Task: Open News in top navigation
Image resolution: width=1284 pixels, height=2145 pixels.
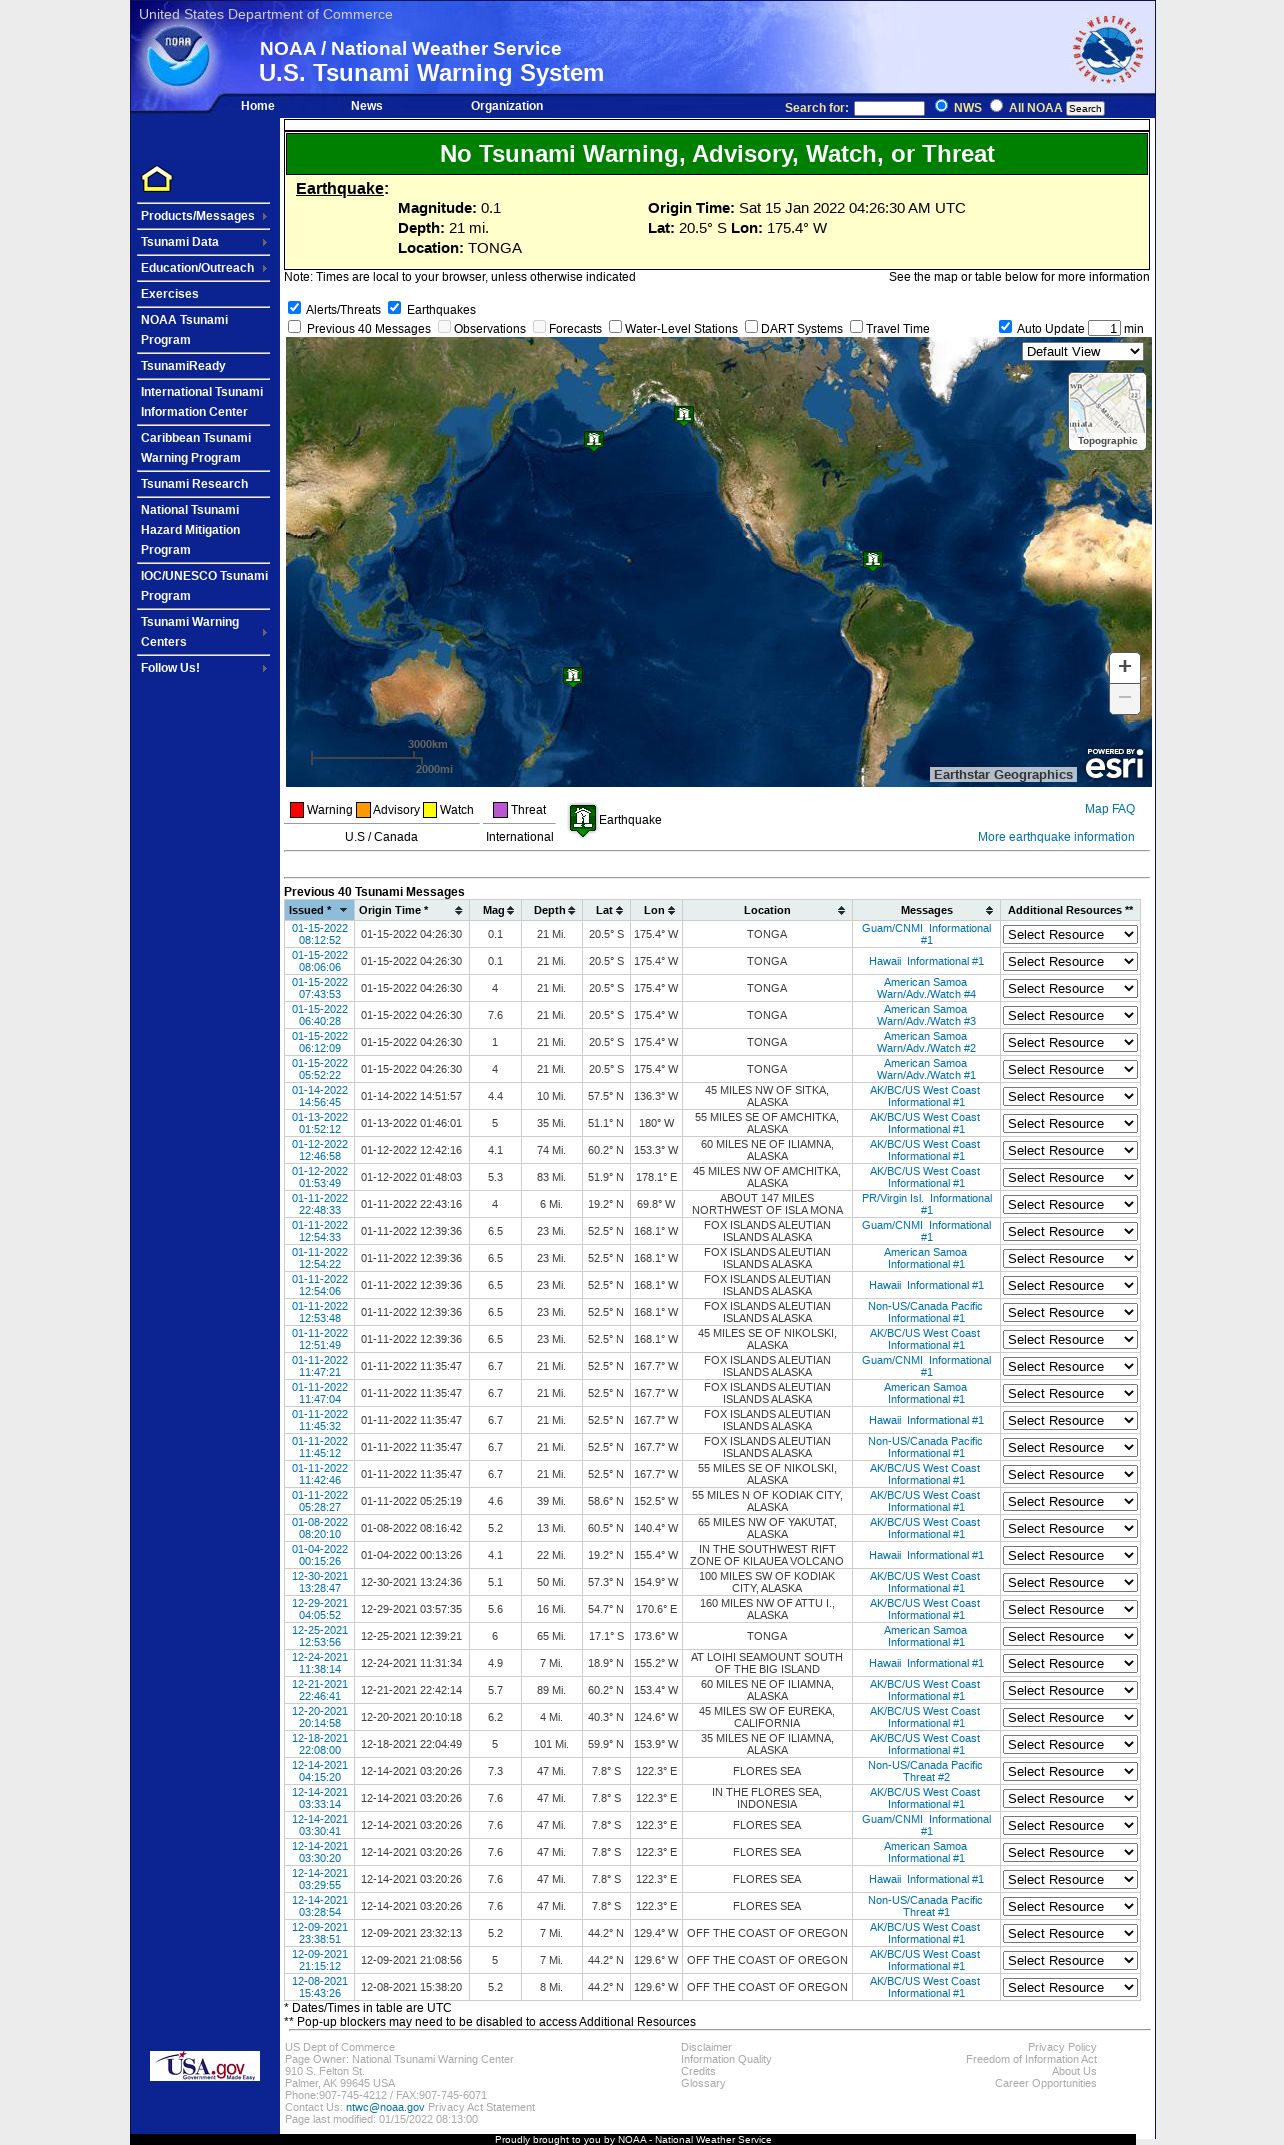Action: (366, 106)
